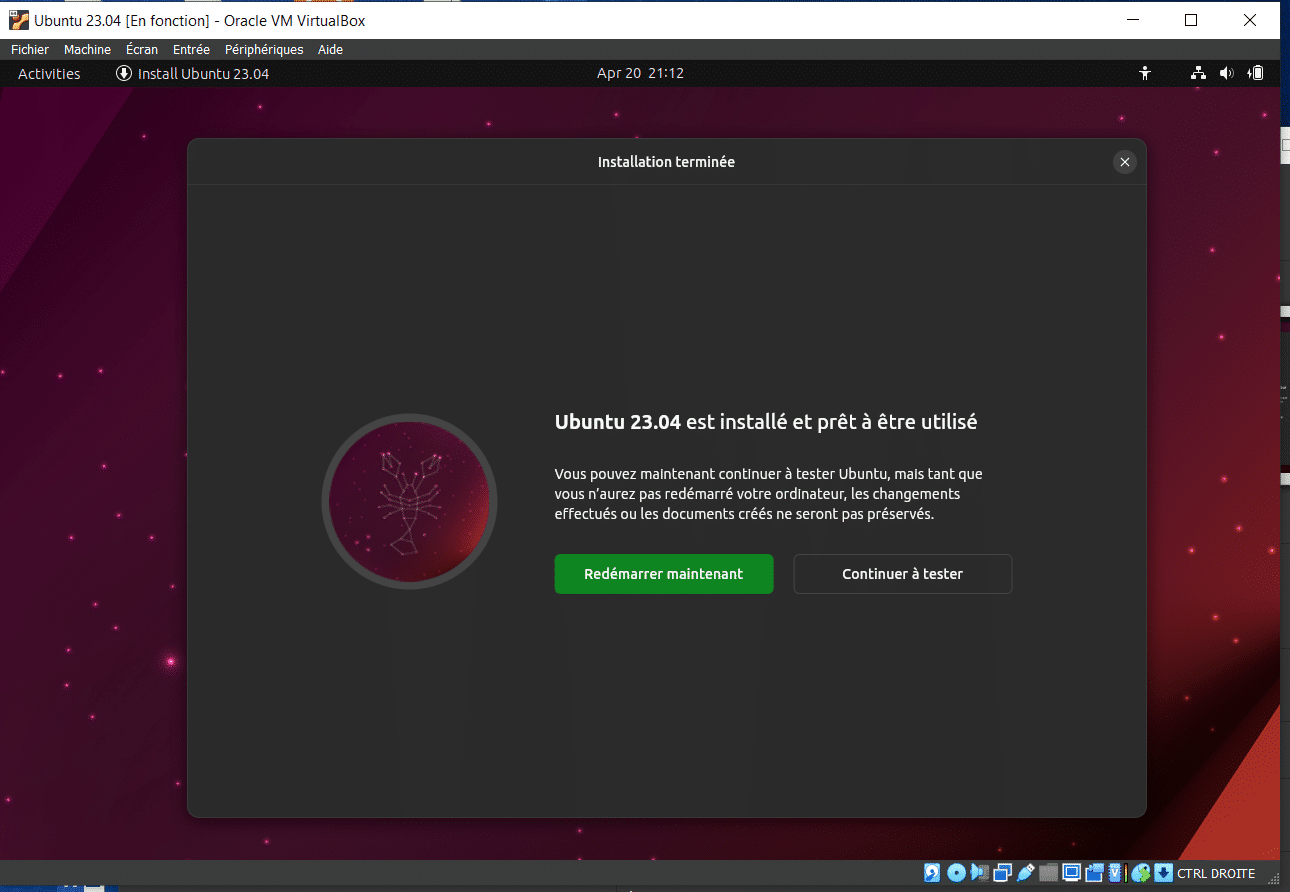Open the Écran menu

(x=141, y=49)
